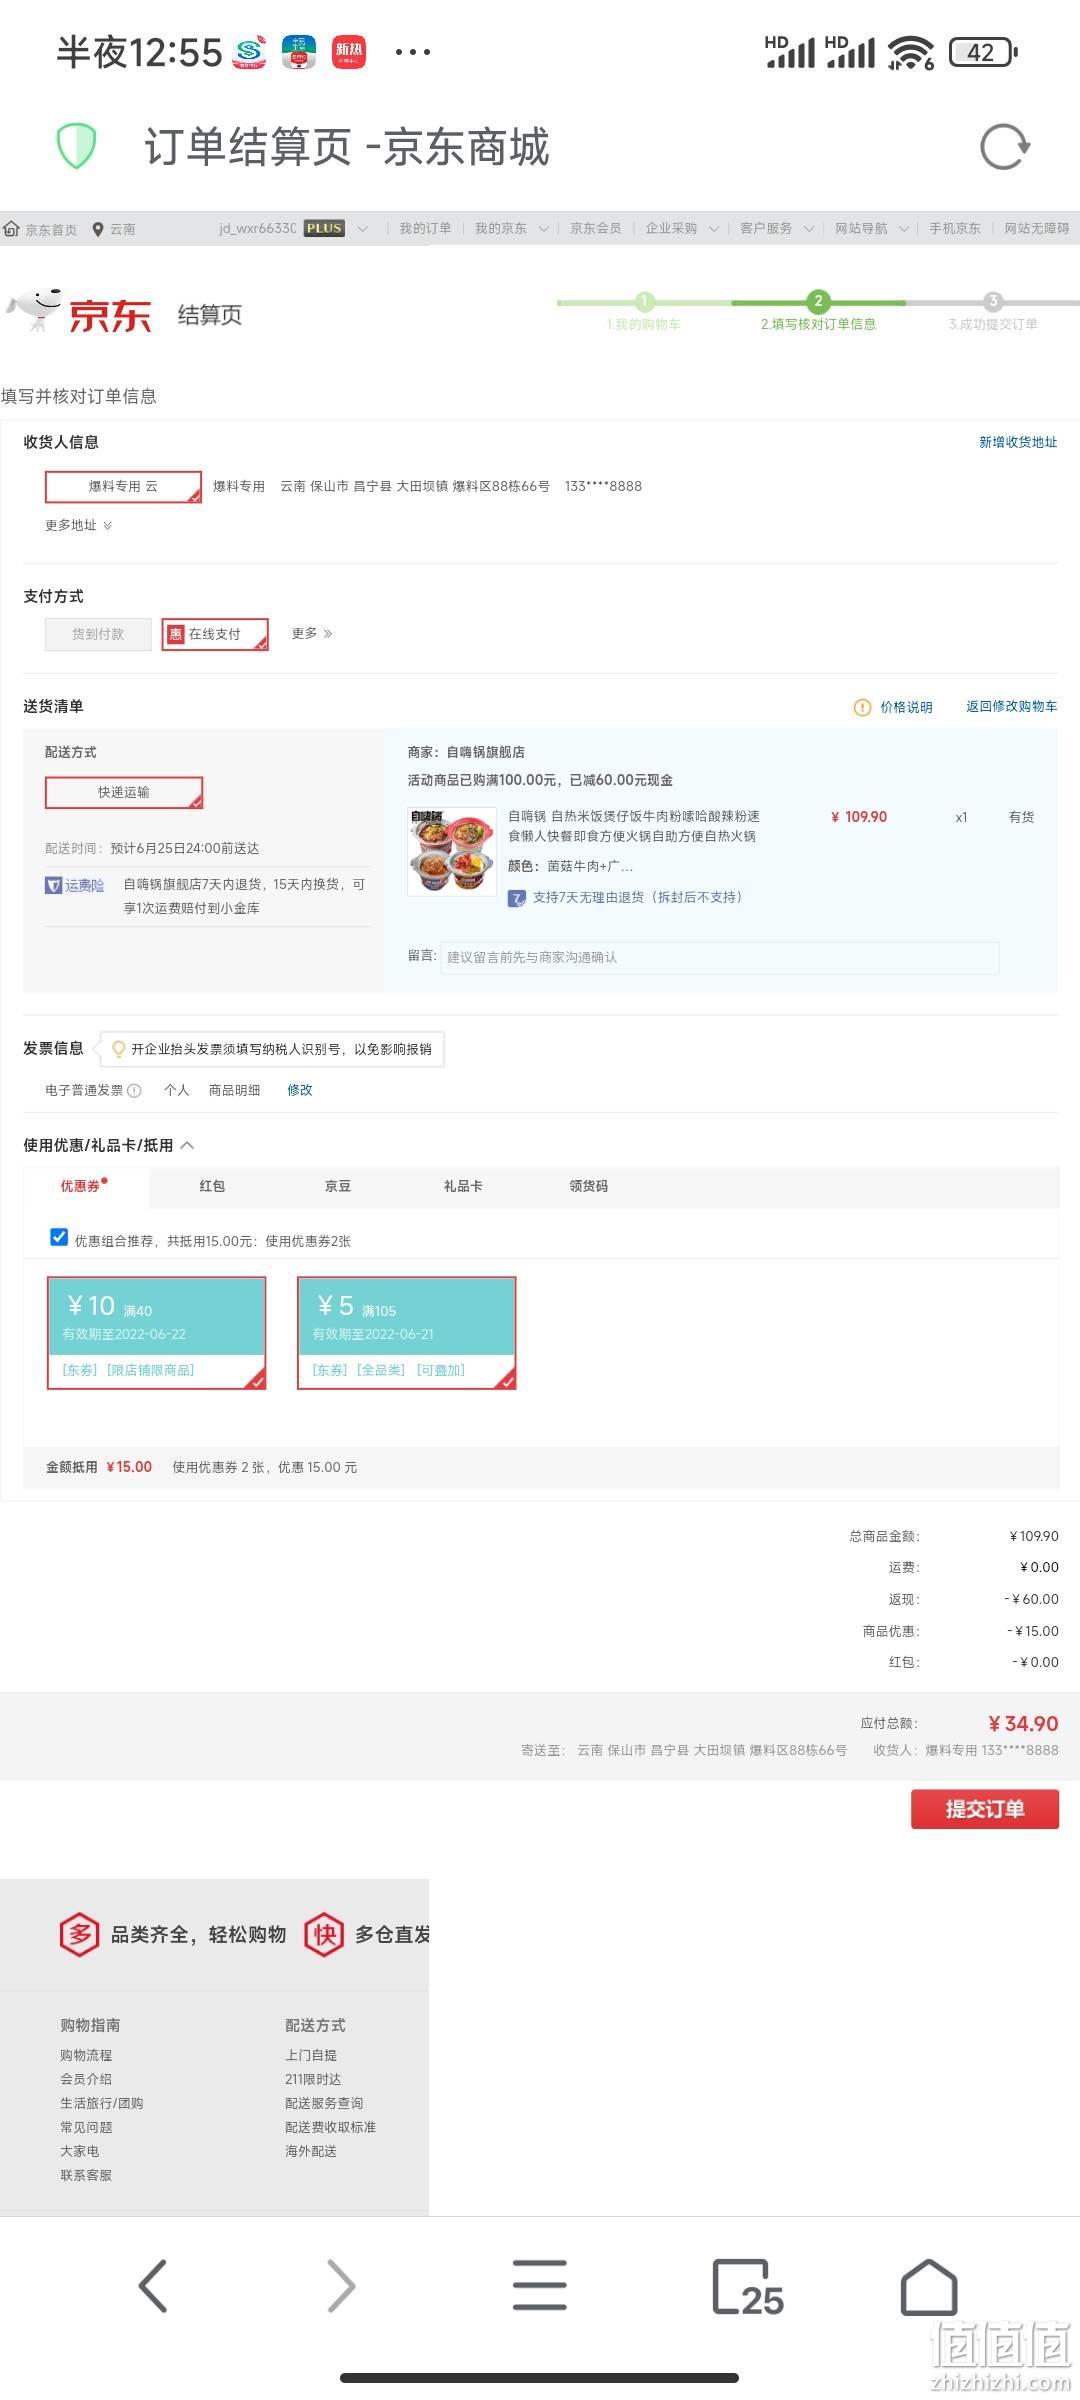The height and width of the screenshot is (2400, 1080).
Task: Select address 爆料专用 云
Action: 123,487
